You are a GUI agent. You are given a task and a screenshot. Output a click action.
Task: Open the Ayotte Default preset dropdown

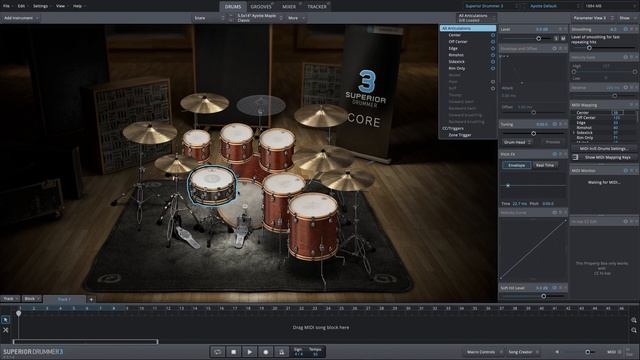[x=552, y=6]
